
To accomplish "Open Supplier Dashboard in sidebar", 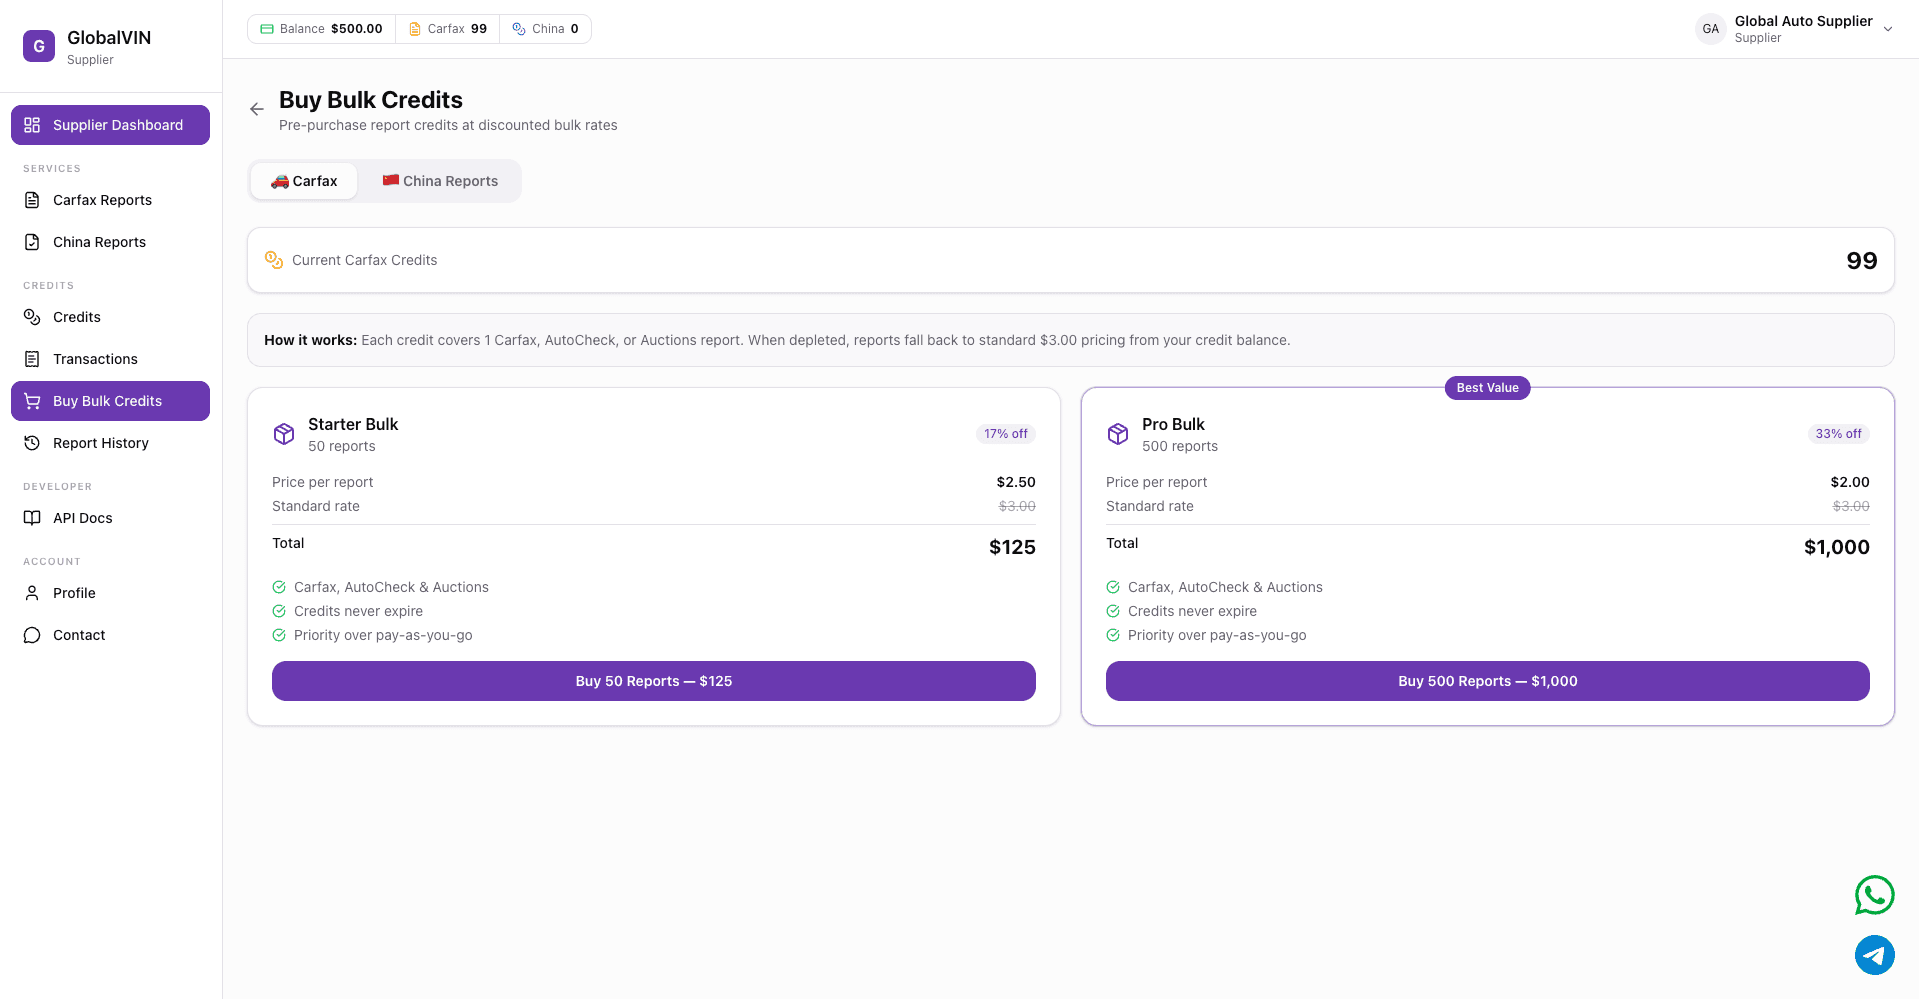I will 110,125.
